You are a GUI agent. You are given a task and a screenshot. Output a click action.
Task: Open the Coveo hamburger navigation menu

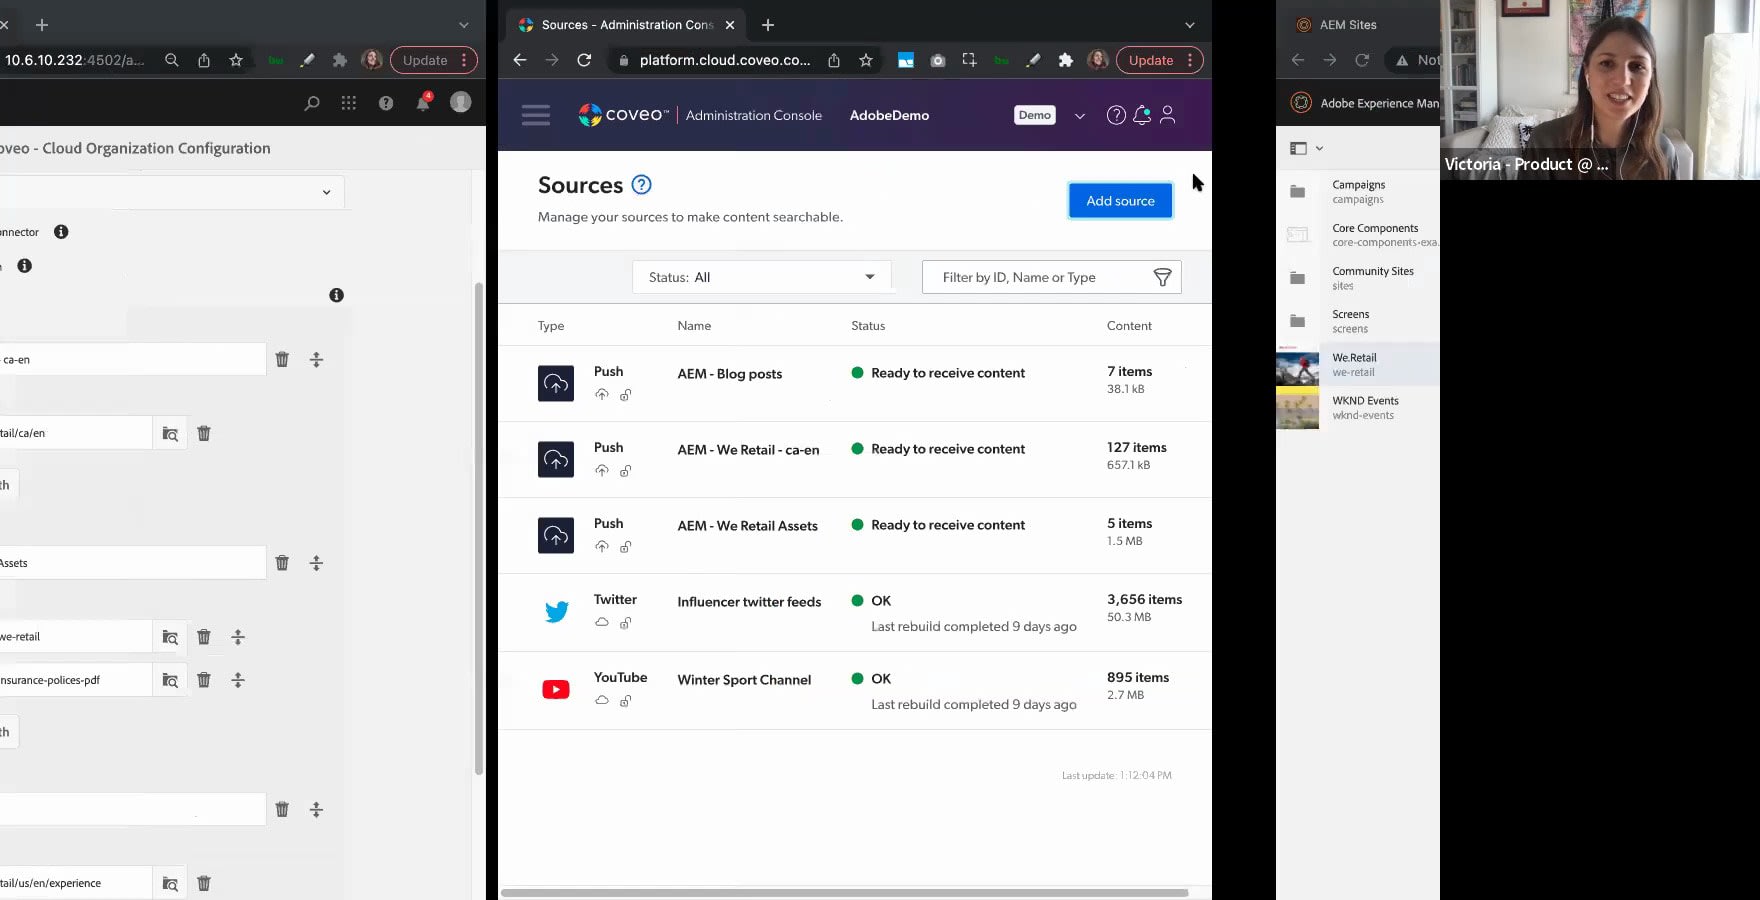point(535,115)
